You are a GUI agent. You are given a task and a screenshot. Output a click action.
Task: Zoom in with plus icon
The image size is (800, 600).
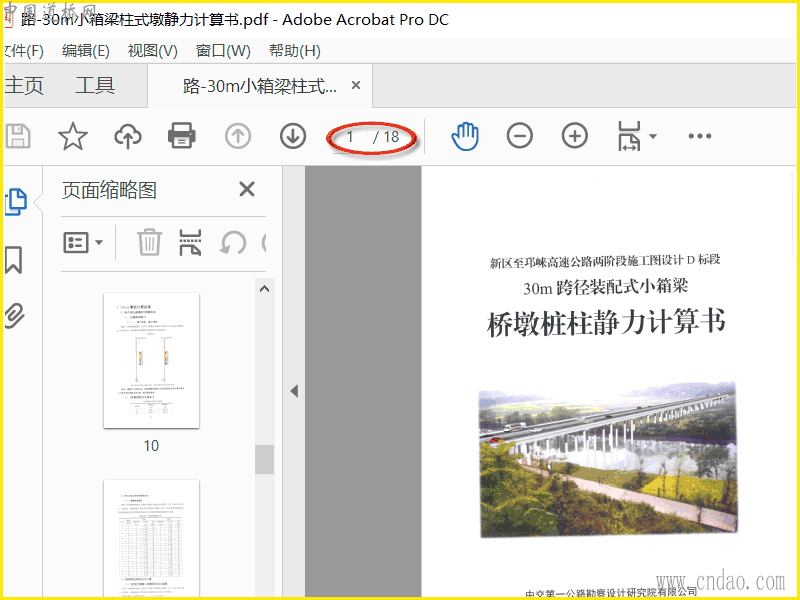click(574, 136)
